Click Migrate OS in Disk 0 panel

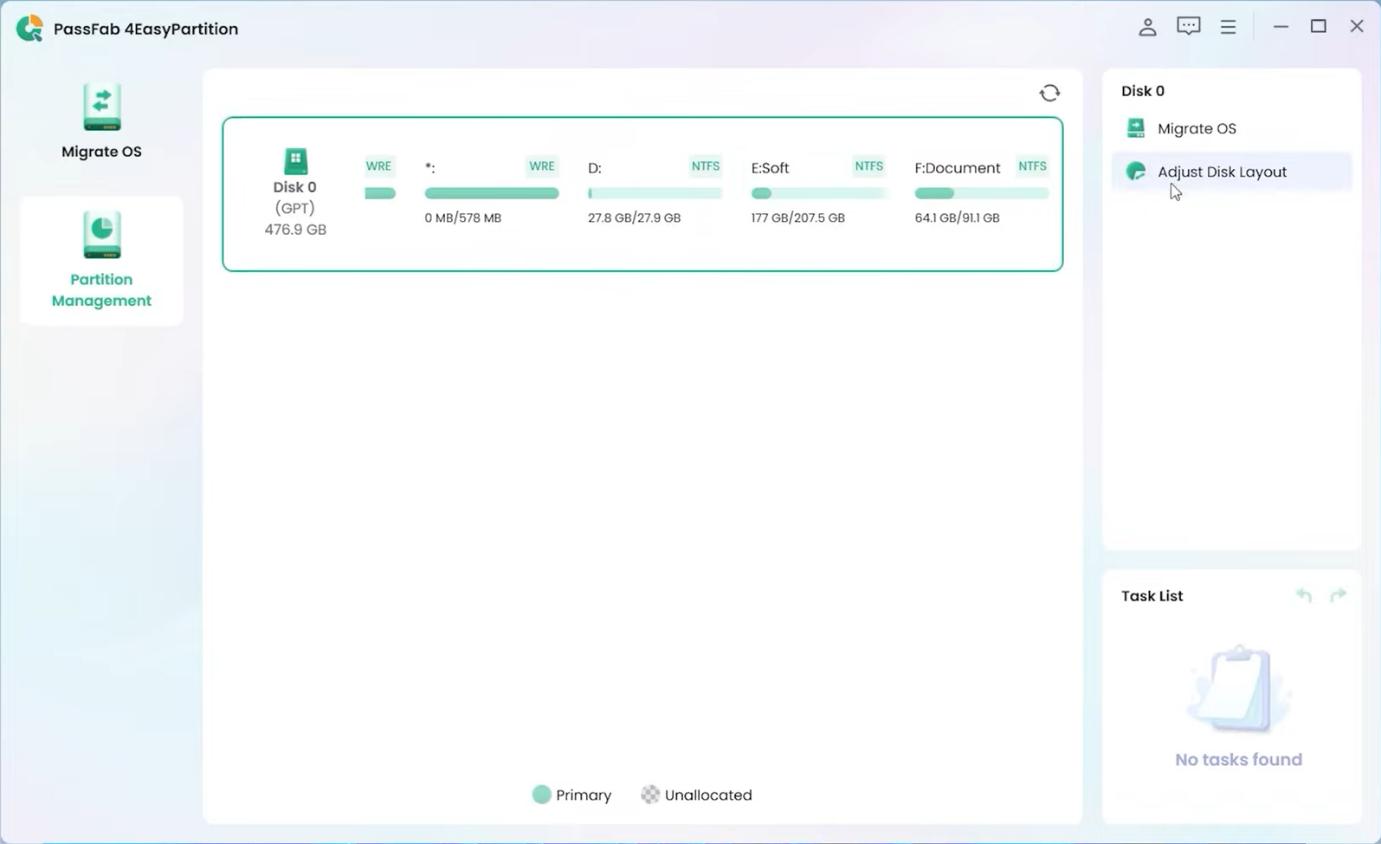pyautogui.click(x=1196, y=128)
